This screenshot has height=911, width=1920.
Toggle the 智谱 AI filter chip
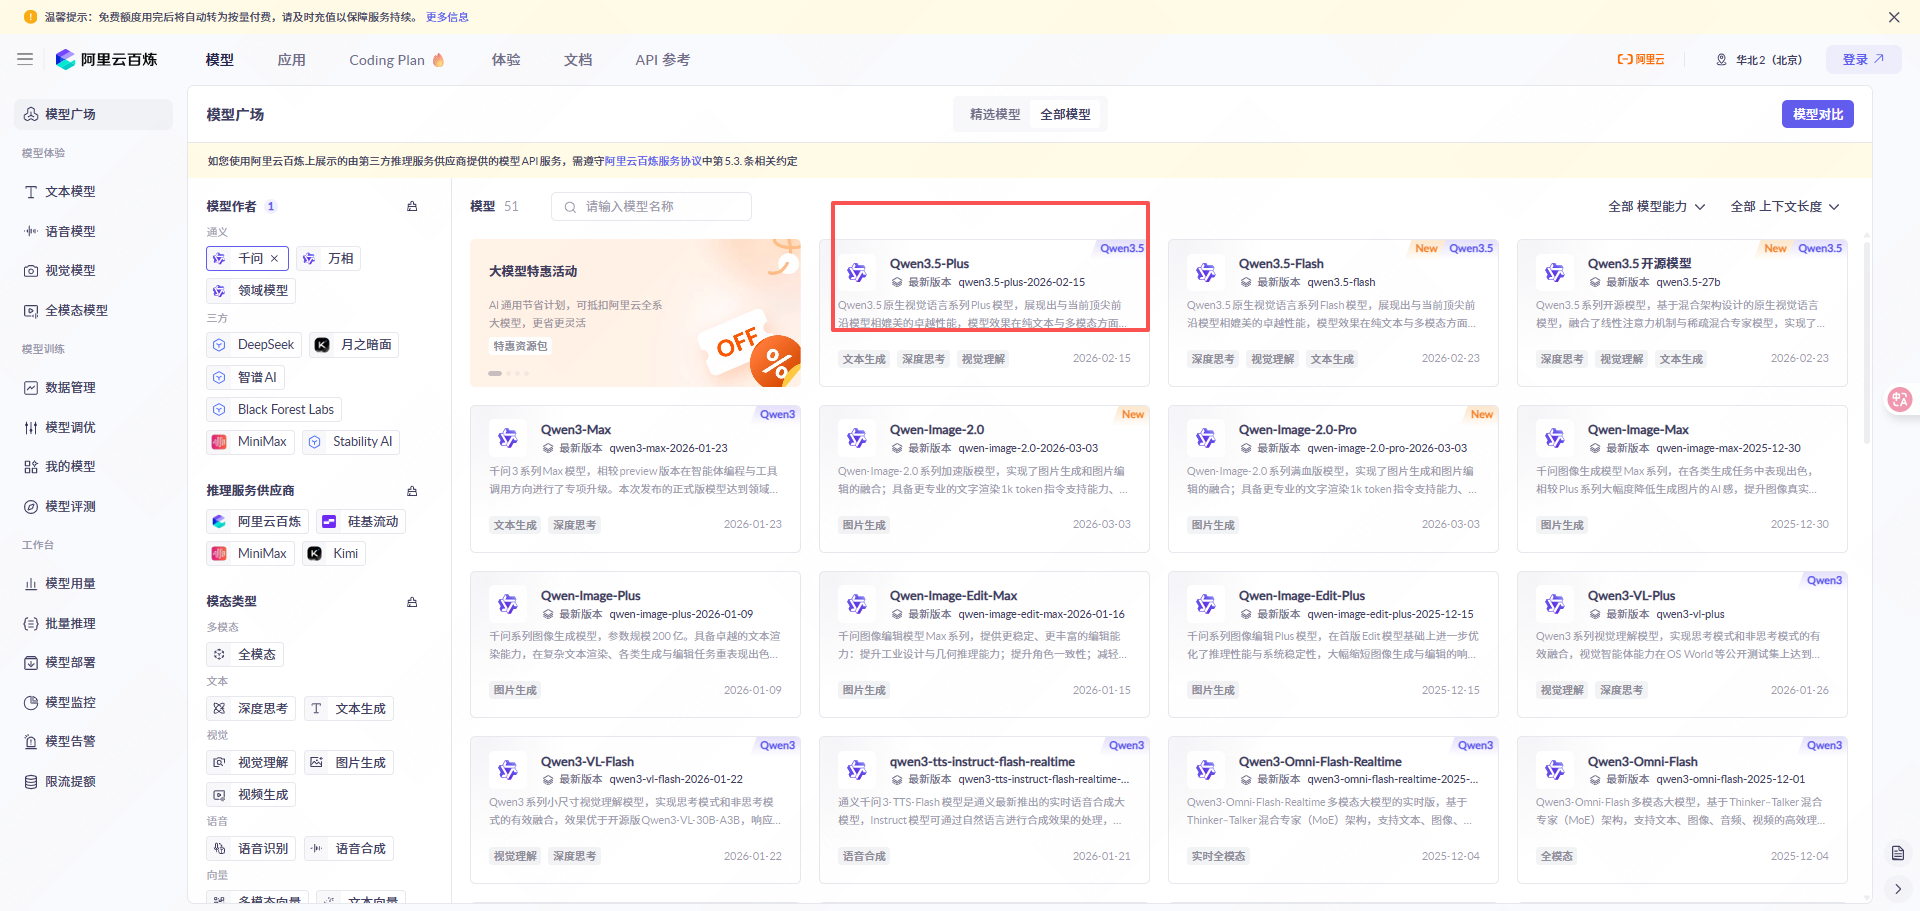(x=245, y=377)
